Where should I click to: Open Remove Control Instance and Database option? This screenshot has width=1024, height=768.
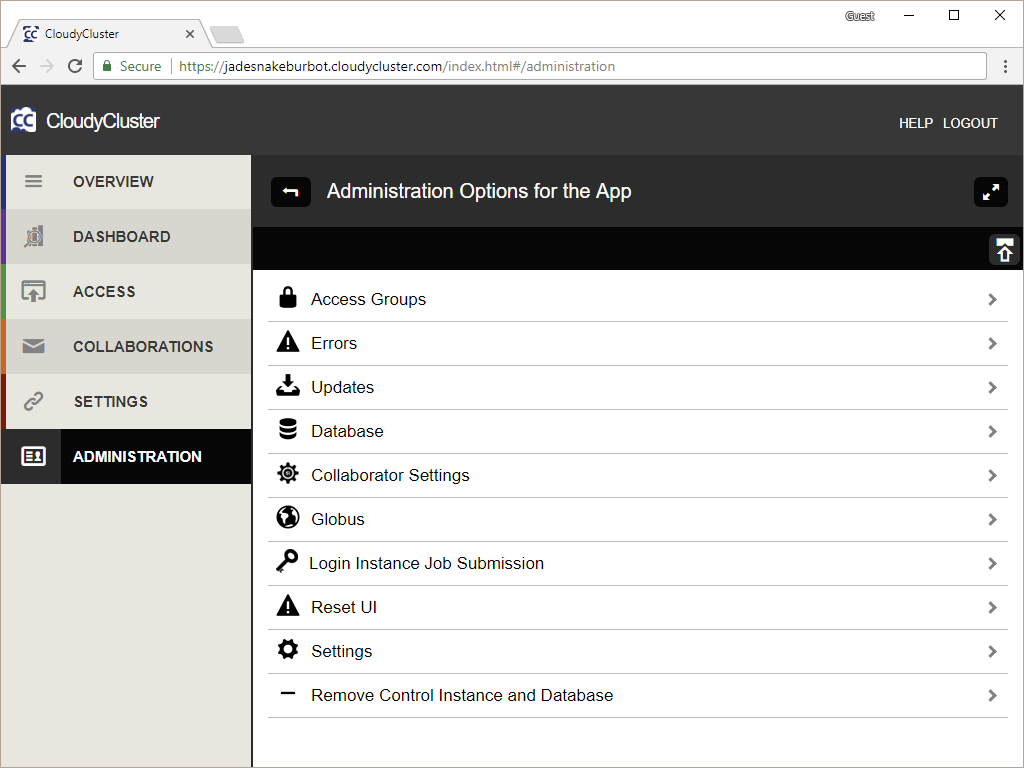click(x=637, y=696)
